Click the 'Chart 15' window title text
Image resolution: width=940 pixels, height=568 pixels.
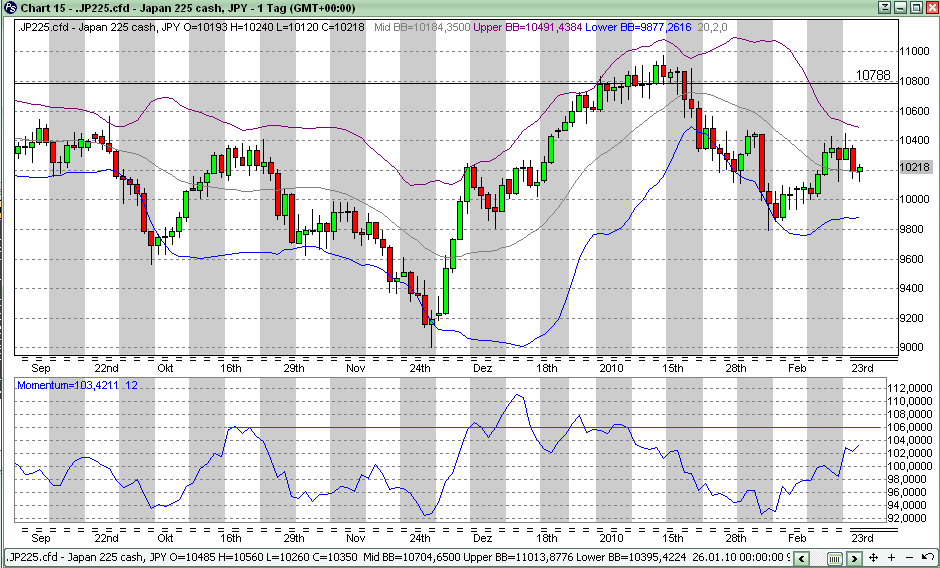point(44,8)
